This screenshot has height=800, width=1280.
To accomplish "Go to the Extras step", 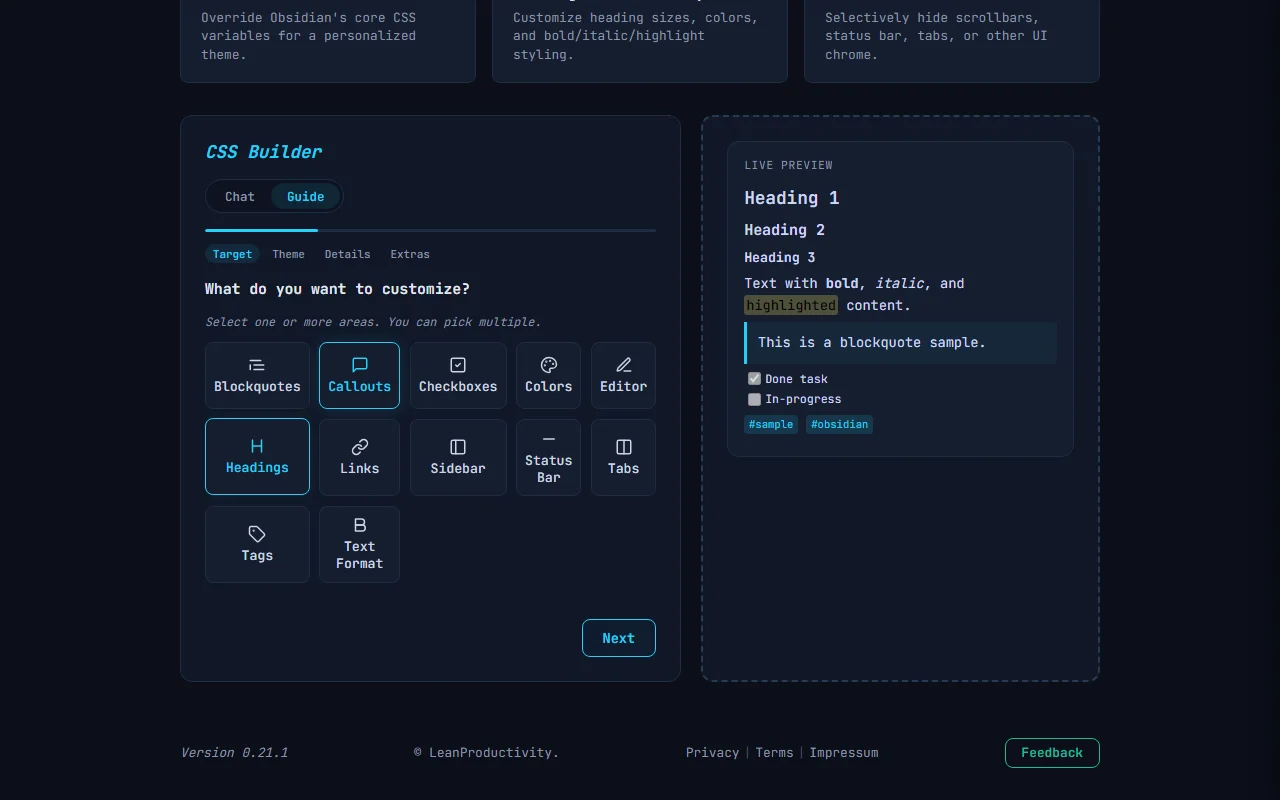I will pos(410,254).
